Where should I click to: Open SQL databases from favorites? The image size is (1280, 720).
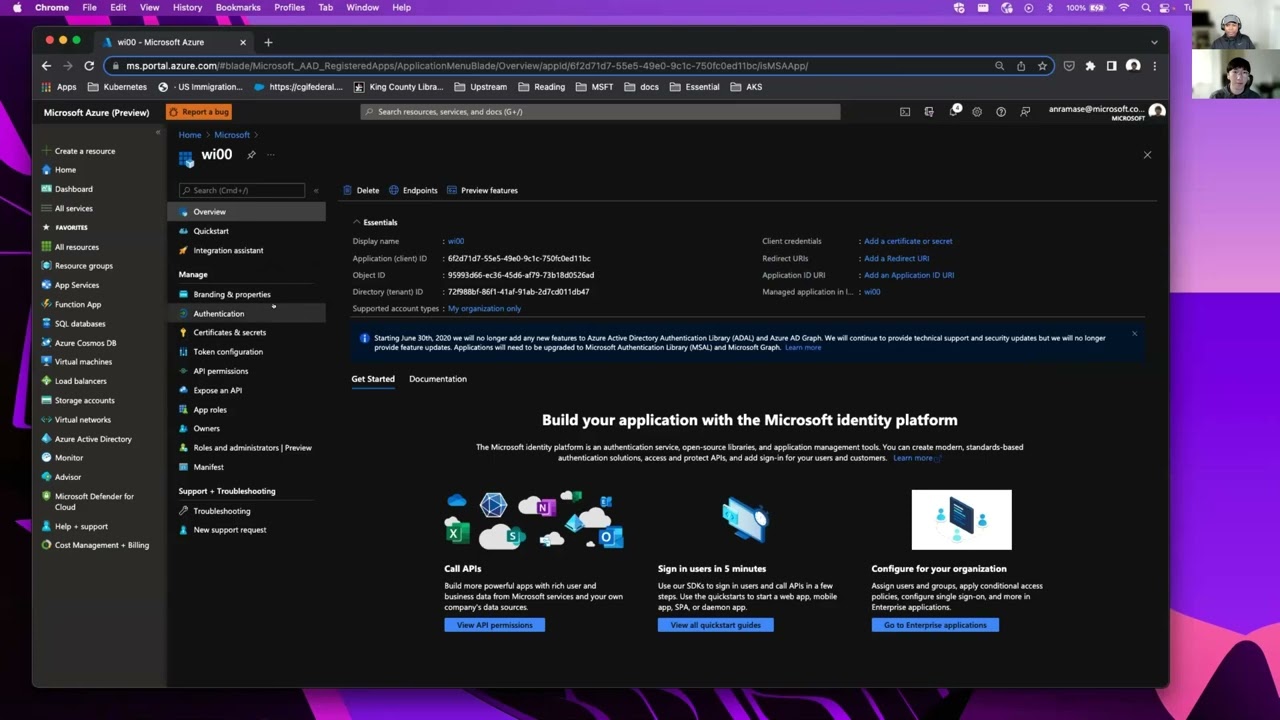[79, 324]
